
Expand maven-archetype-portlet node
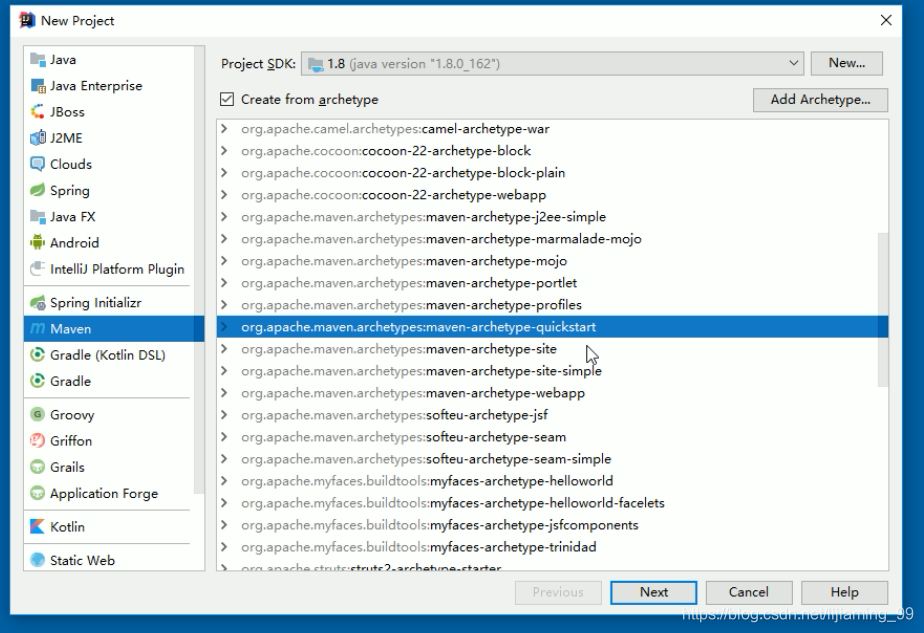(x=224, y=282)
